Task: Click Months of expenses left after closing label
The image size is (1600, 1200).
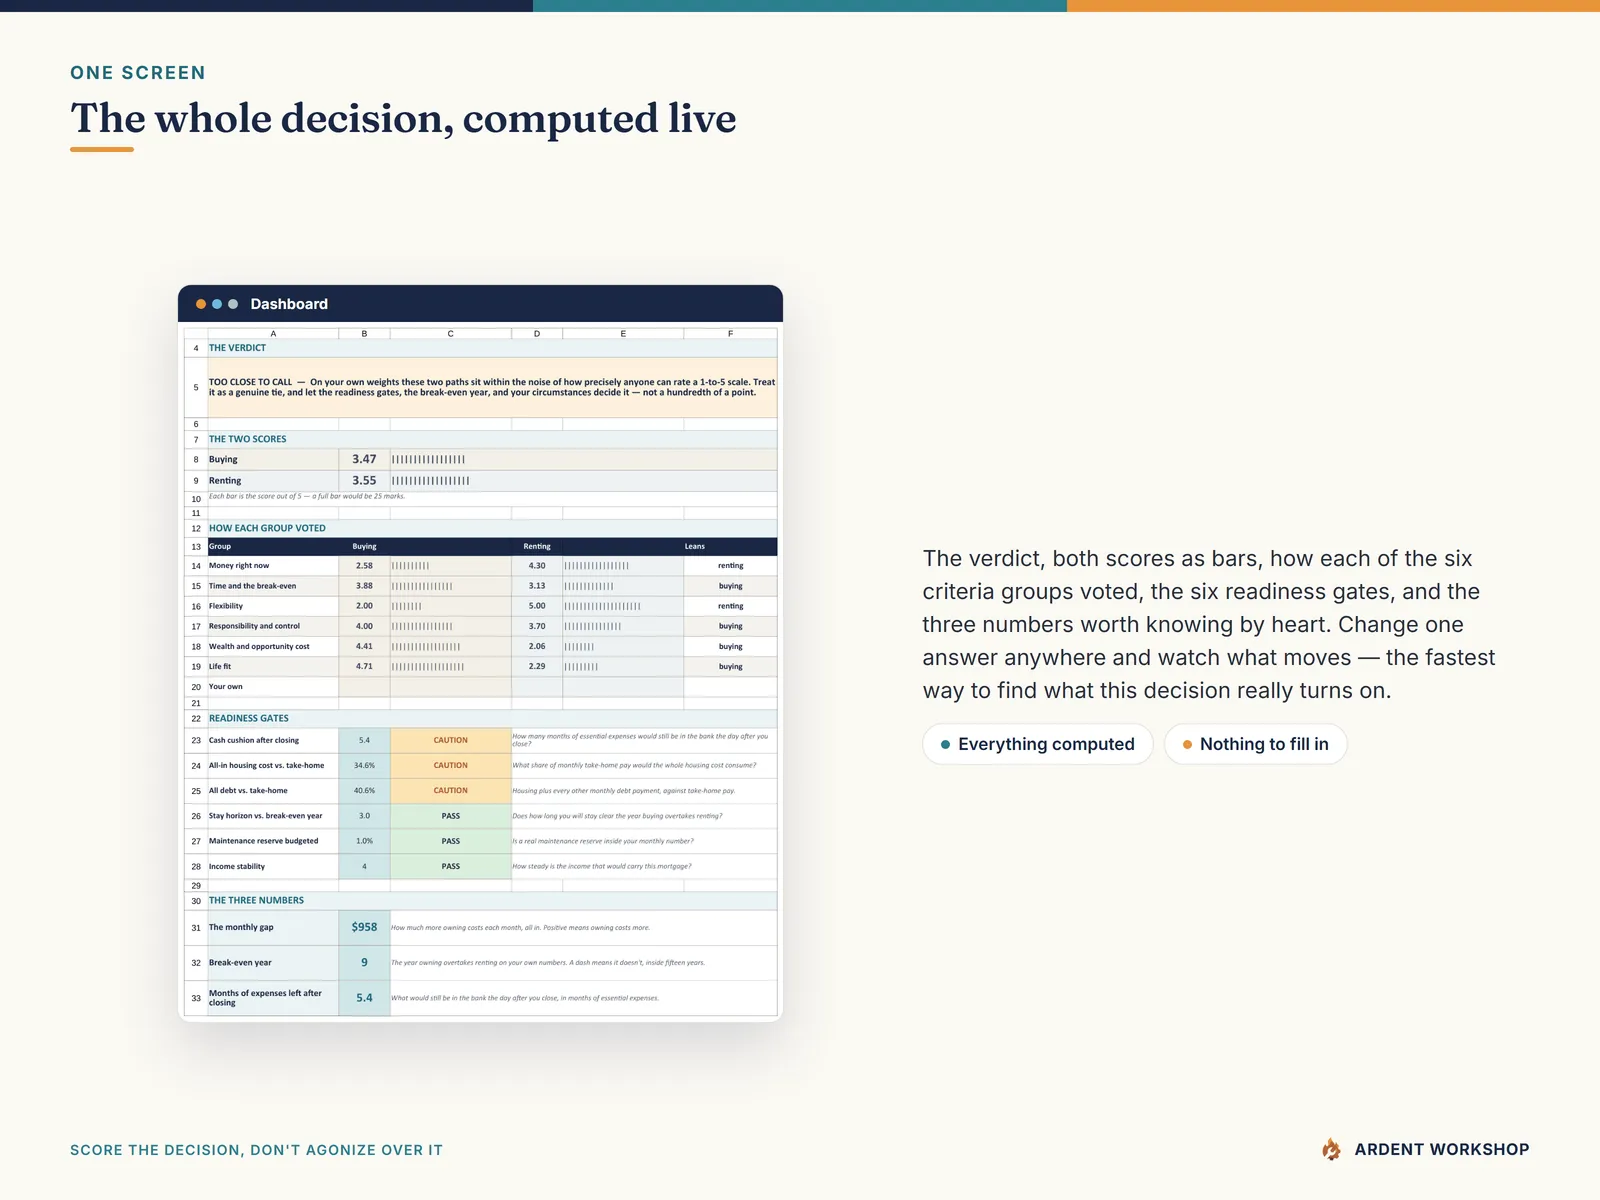Action: (265, 998)
